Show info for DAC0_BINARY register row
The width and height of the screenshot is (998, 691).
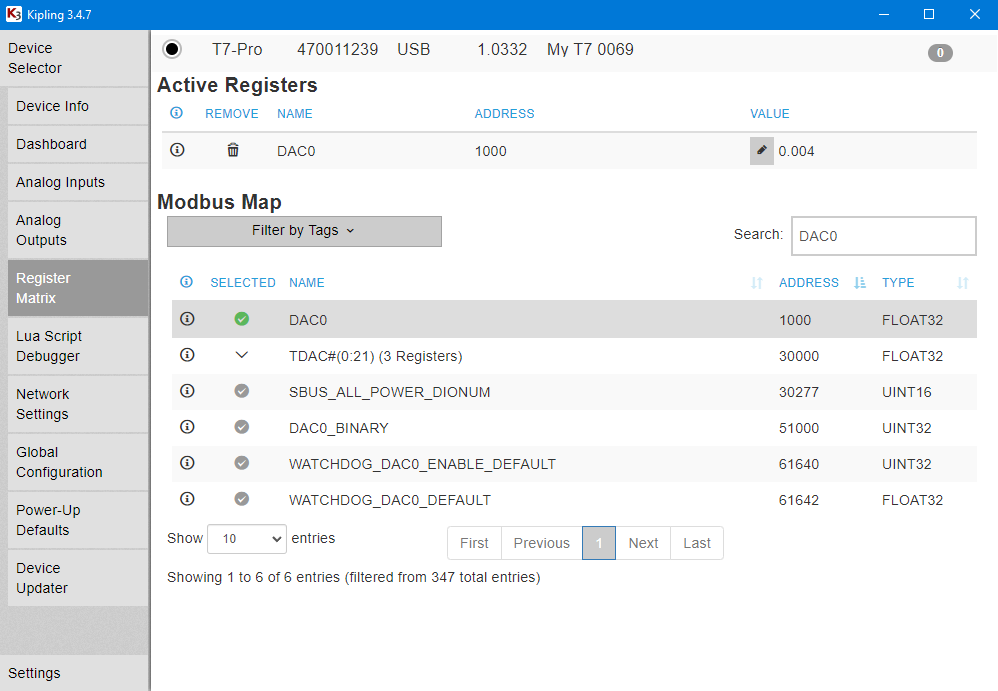[x=186, y=427]
